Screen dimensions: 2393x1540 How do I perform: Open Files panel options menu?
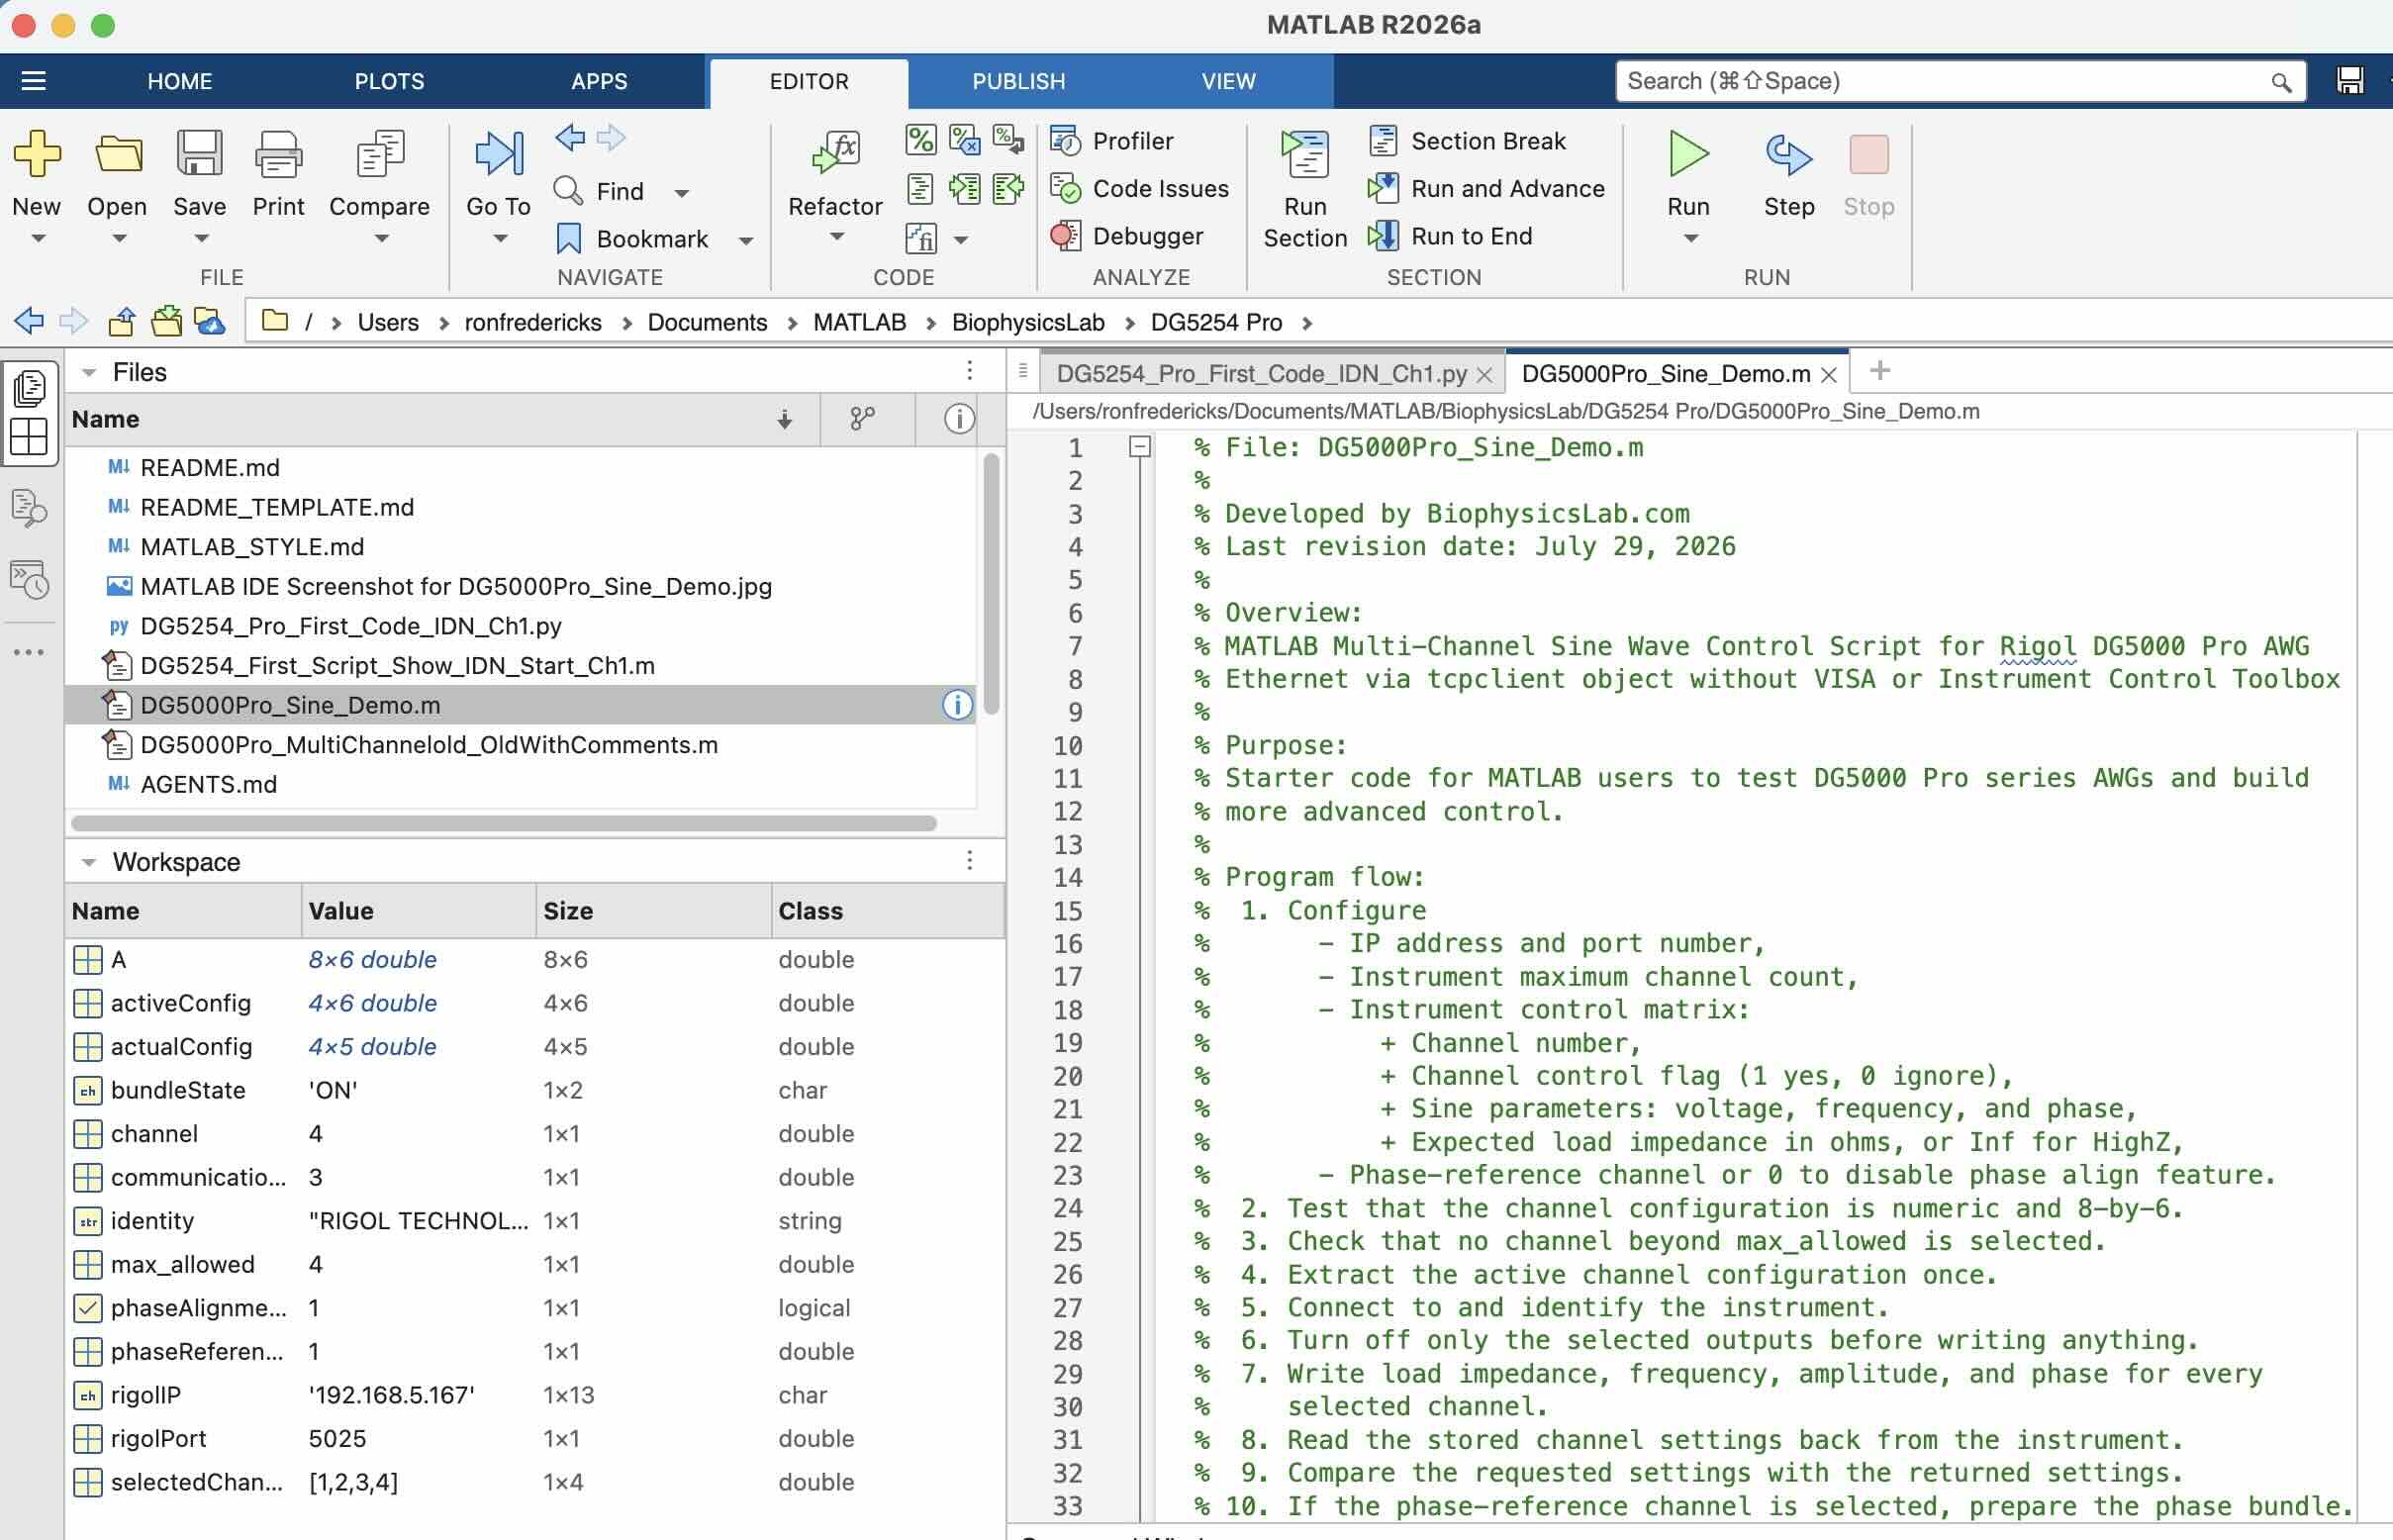click(969, 371)
